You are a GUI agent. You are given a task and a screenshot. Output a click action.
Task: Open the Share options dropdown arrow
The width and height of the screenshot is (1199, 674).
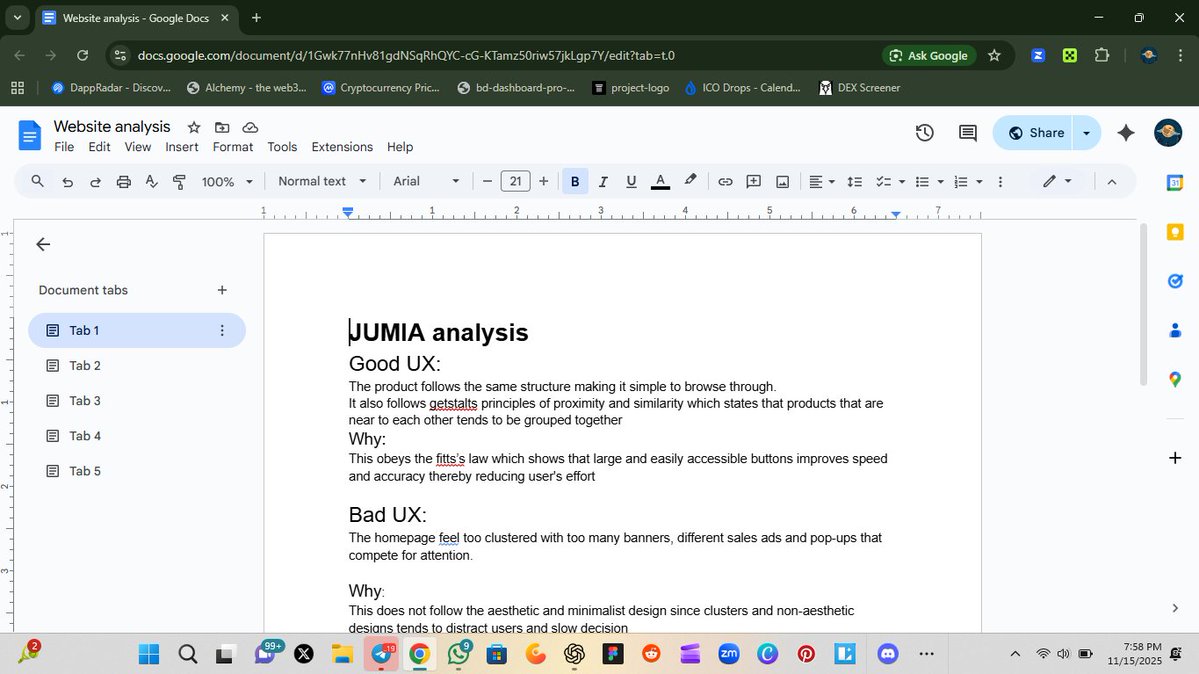pos(1086,133)
